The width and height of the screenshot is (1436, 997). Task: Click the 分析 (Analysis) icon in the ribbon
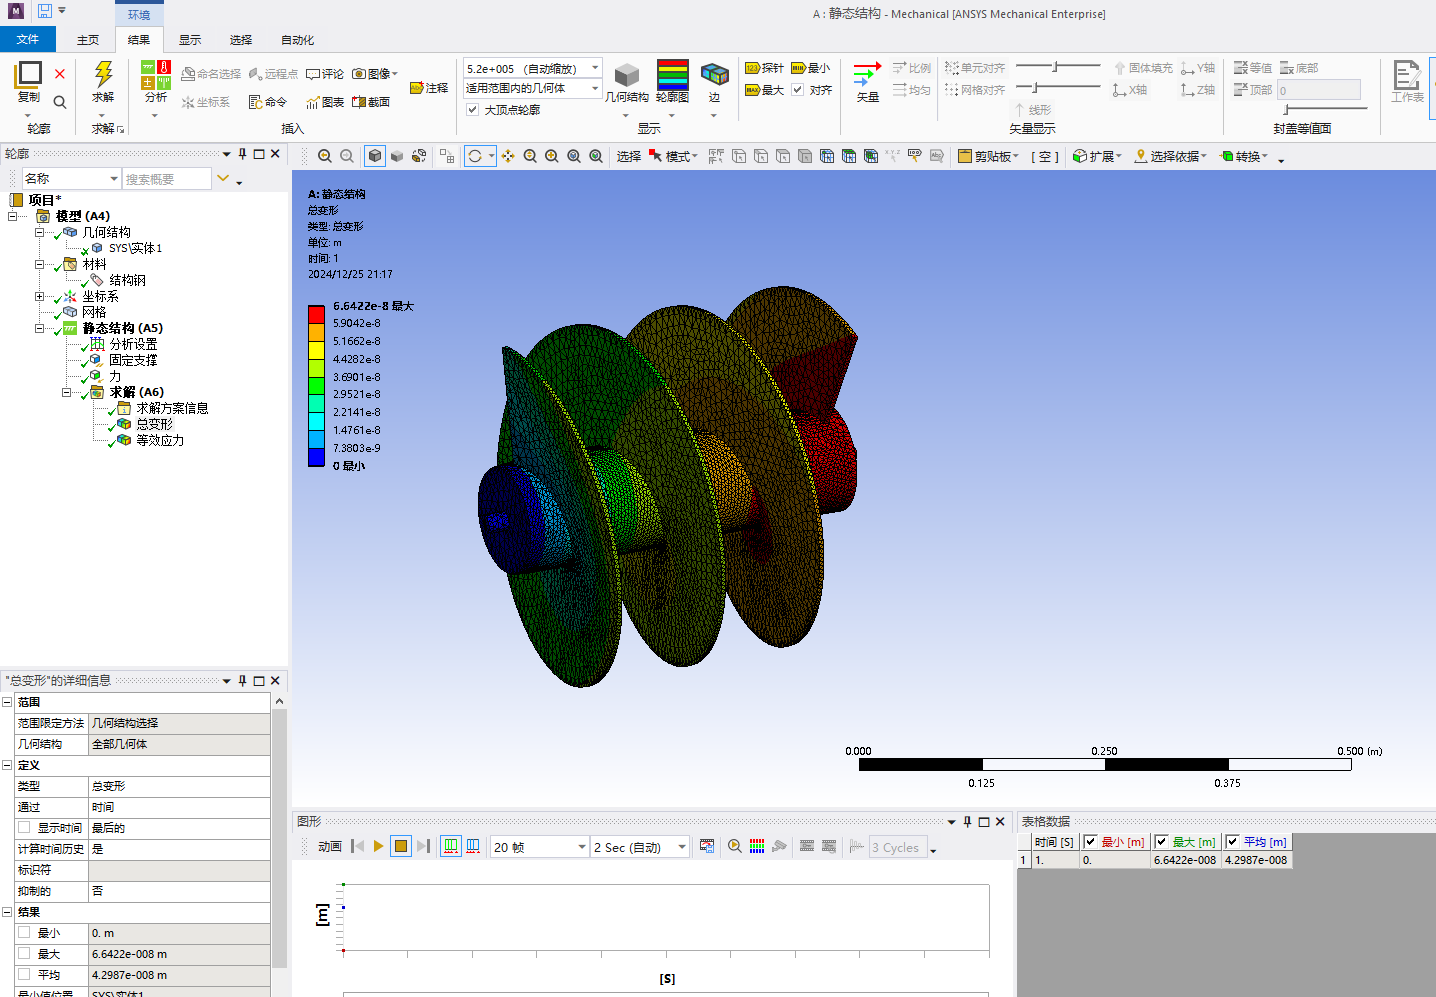point(156,75)
